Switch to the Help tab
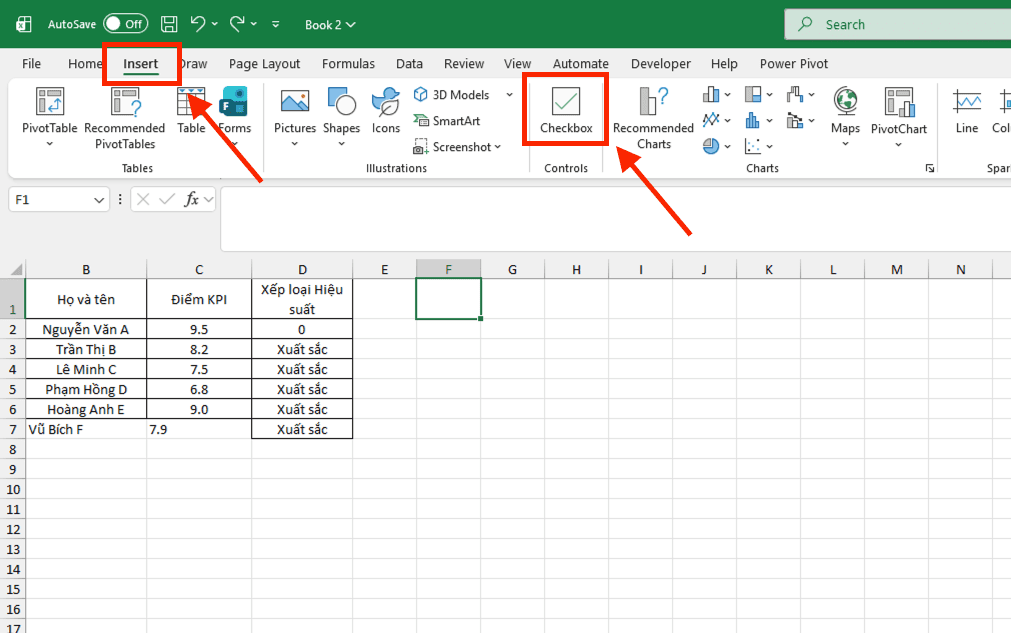This screenshot has width=1011, height=633. [724, 64]
